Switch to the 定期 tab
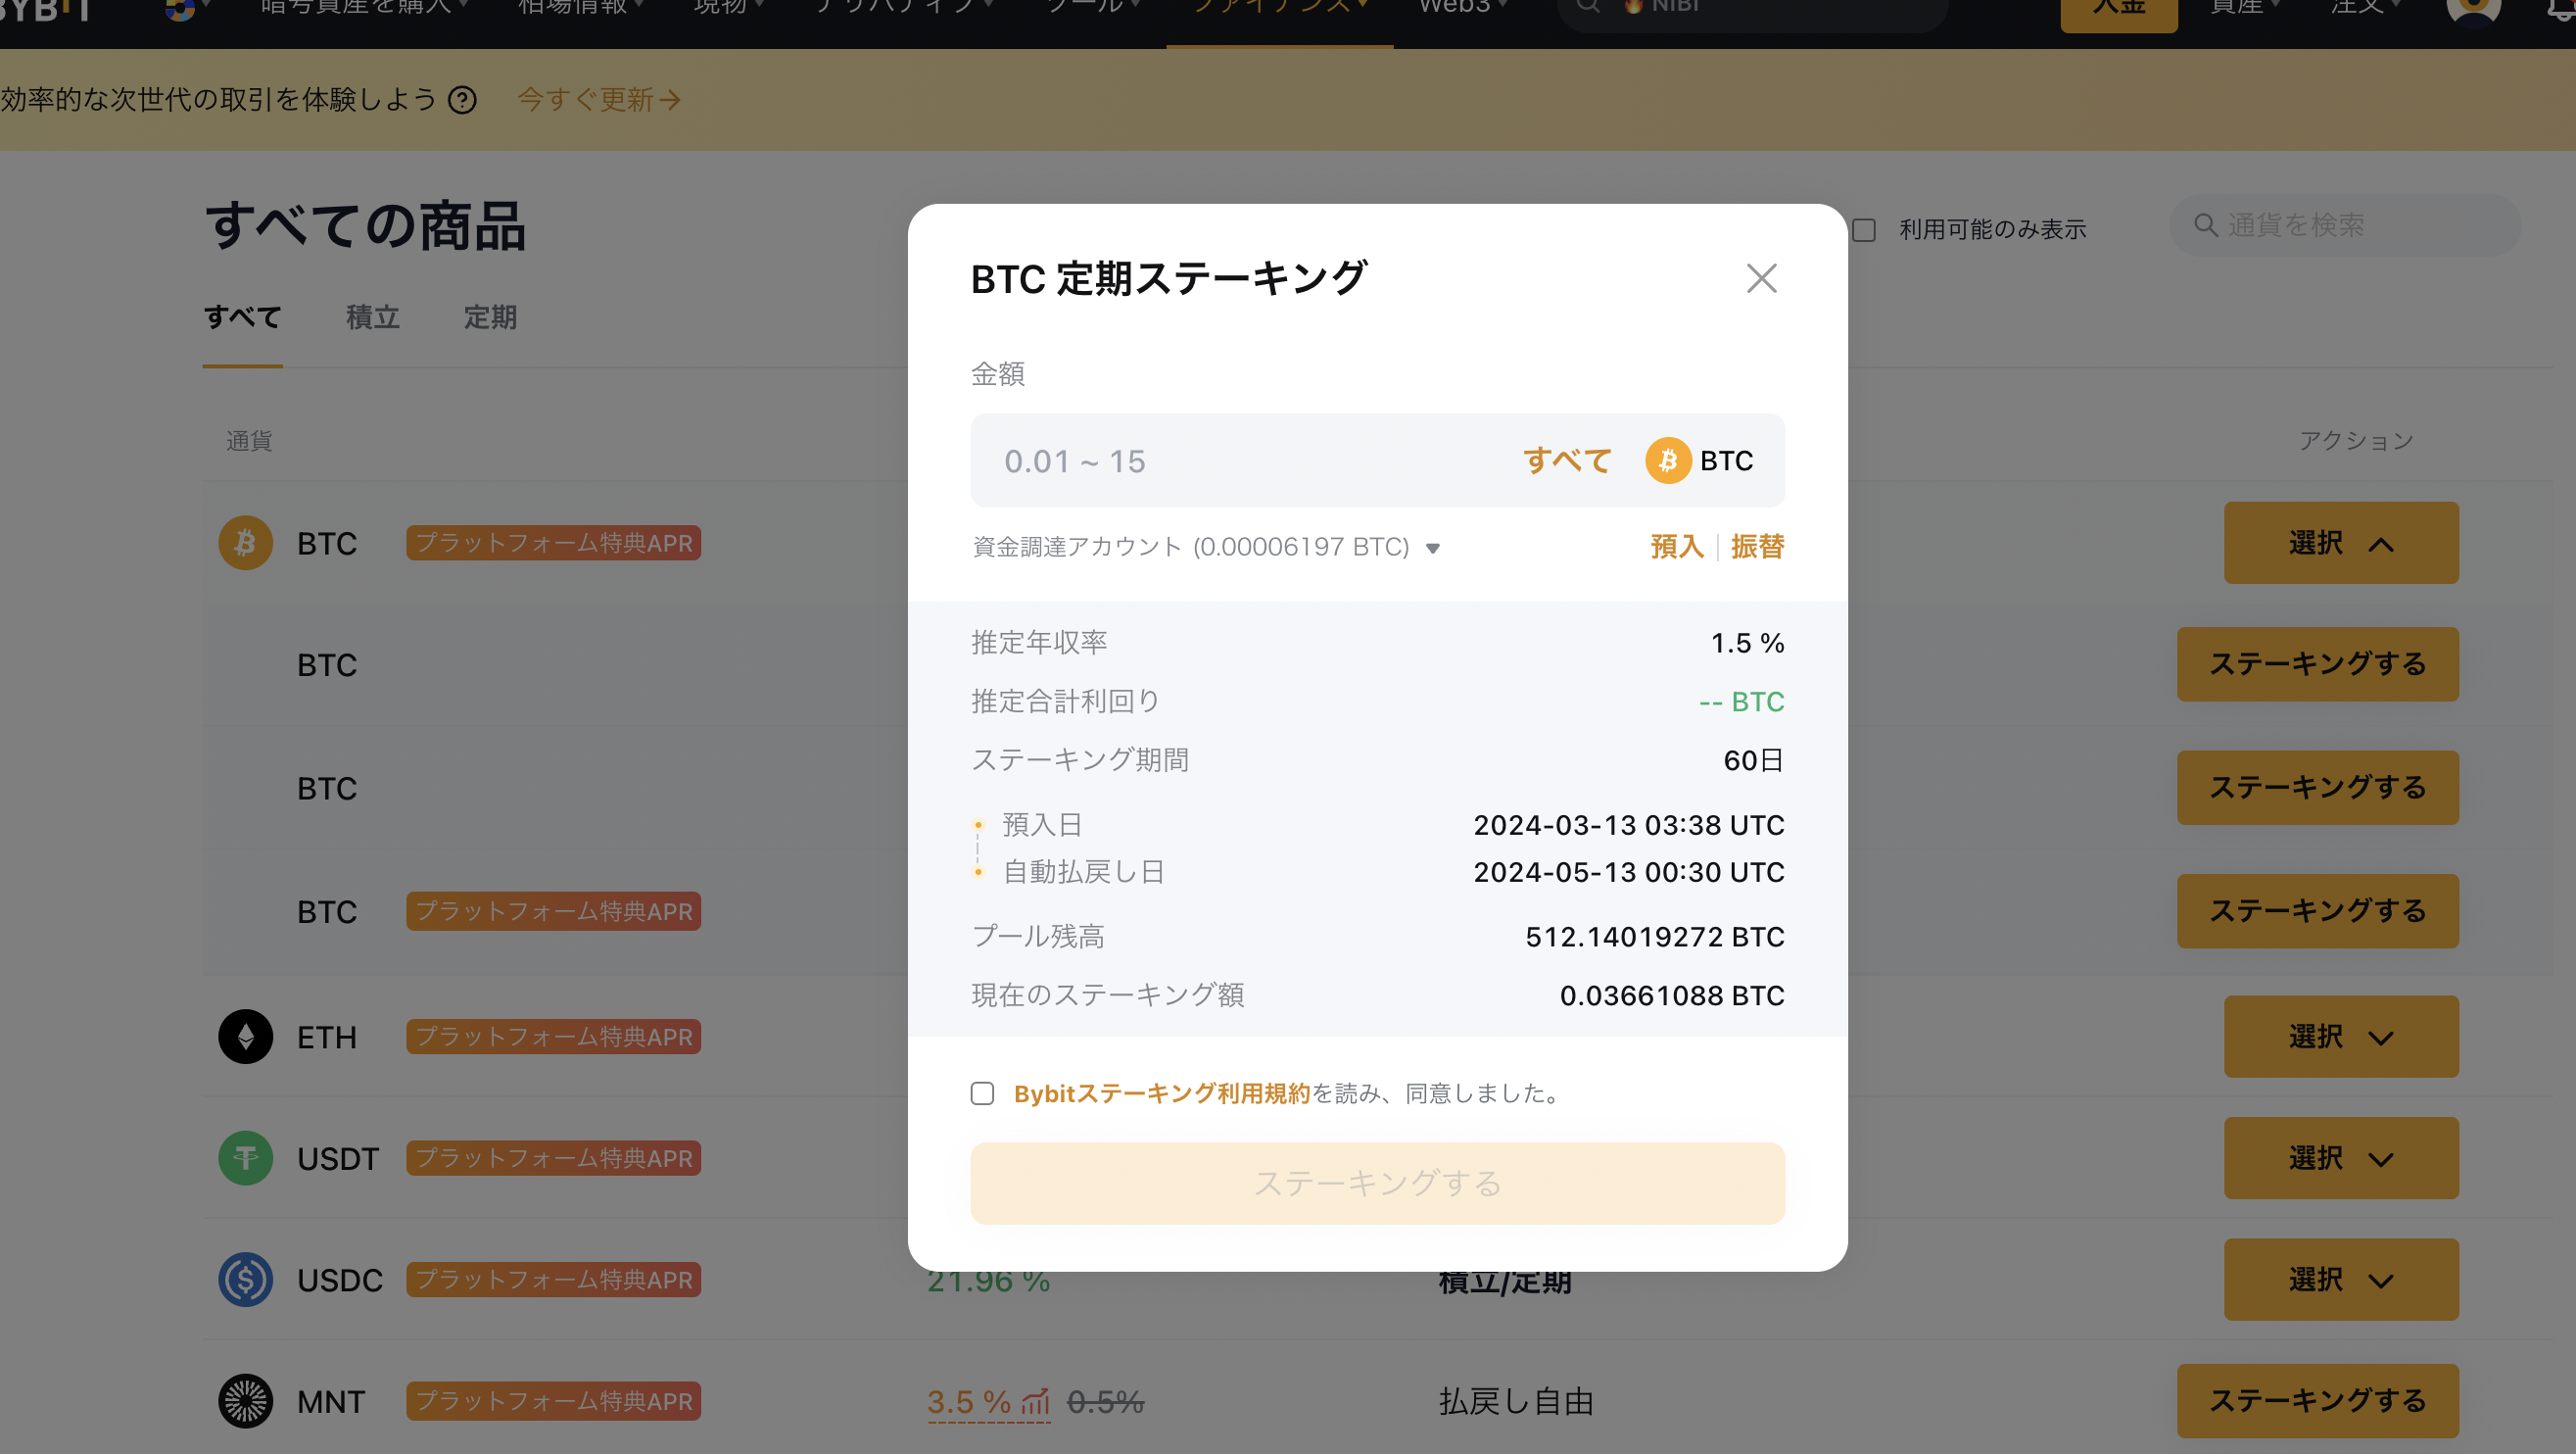The width and height of the screenshot is (2576, 1454). (490, 317)
